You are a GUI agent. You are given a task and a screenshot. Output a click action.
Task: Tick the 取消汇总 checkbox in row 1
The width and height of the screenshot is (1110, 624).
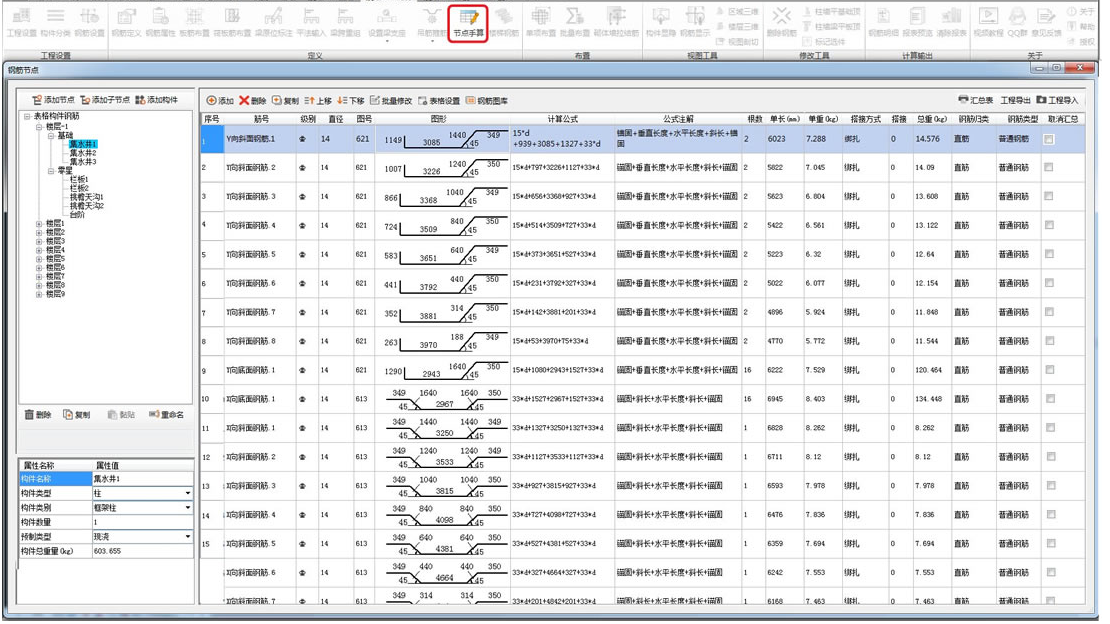(1048, 140)
